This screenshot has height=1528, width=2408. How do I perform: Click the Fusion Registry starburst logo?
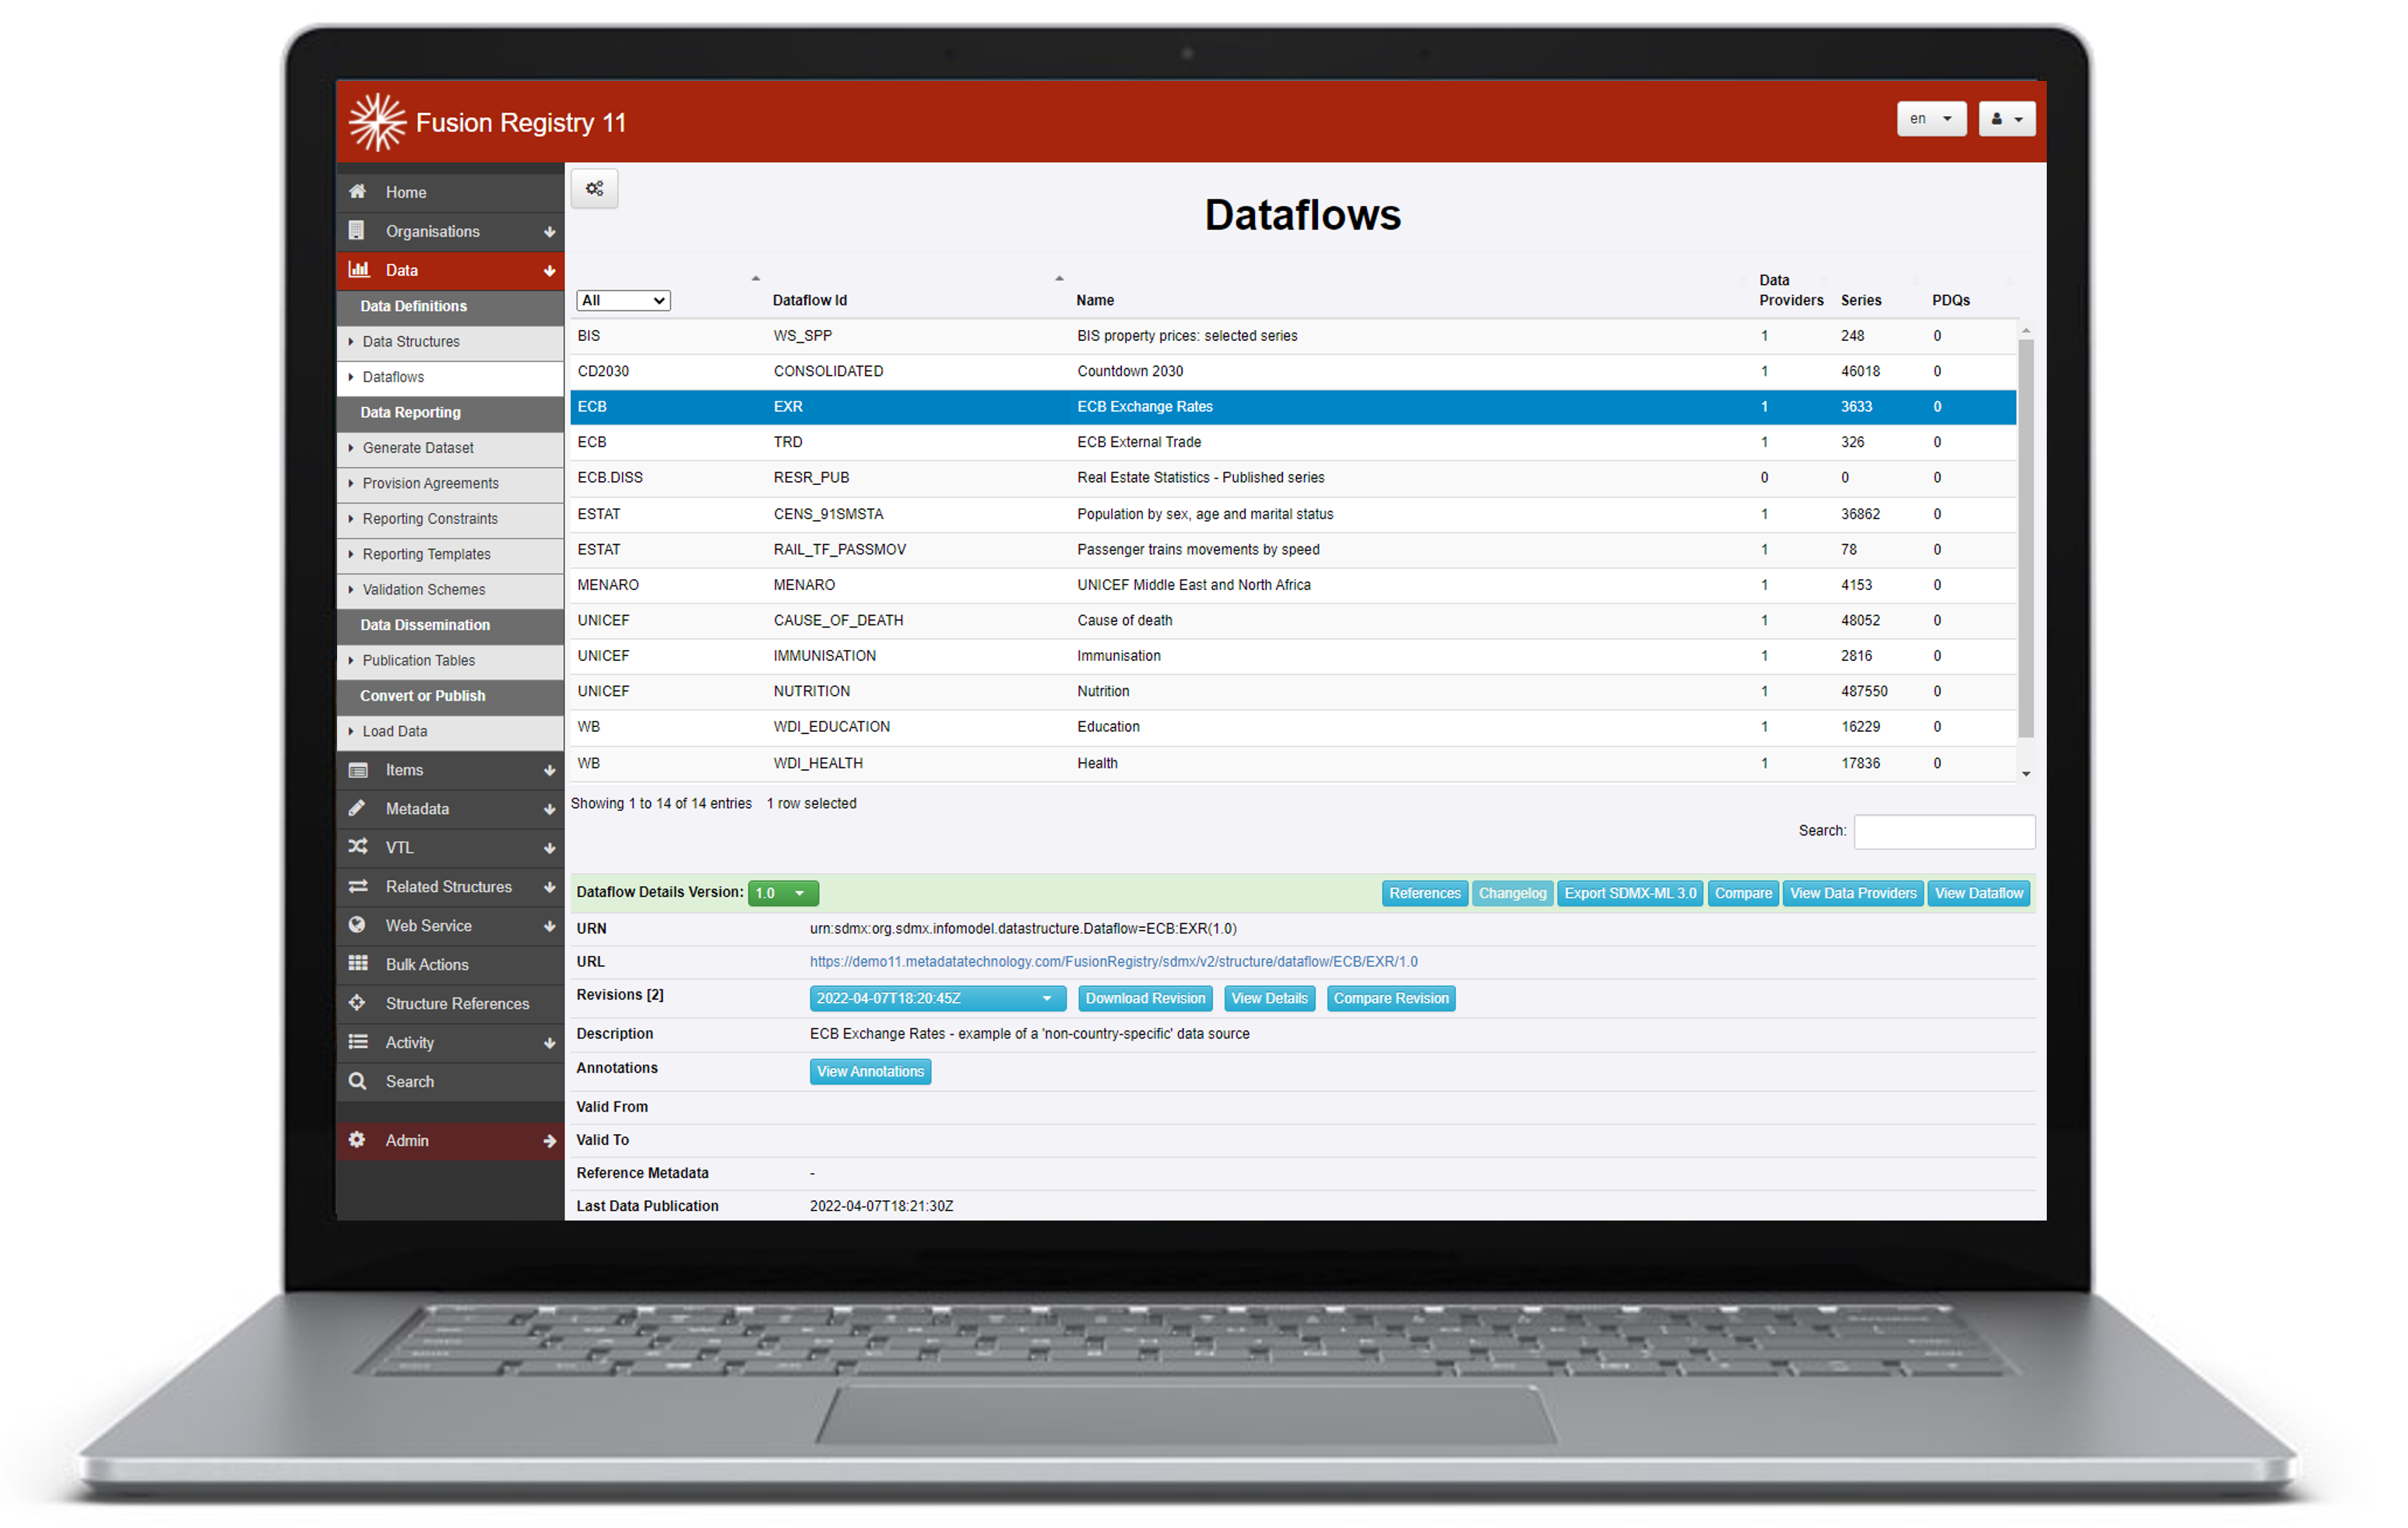[x=377, y=122]
